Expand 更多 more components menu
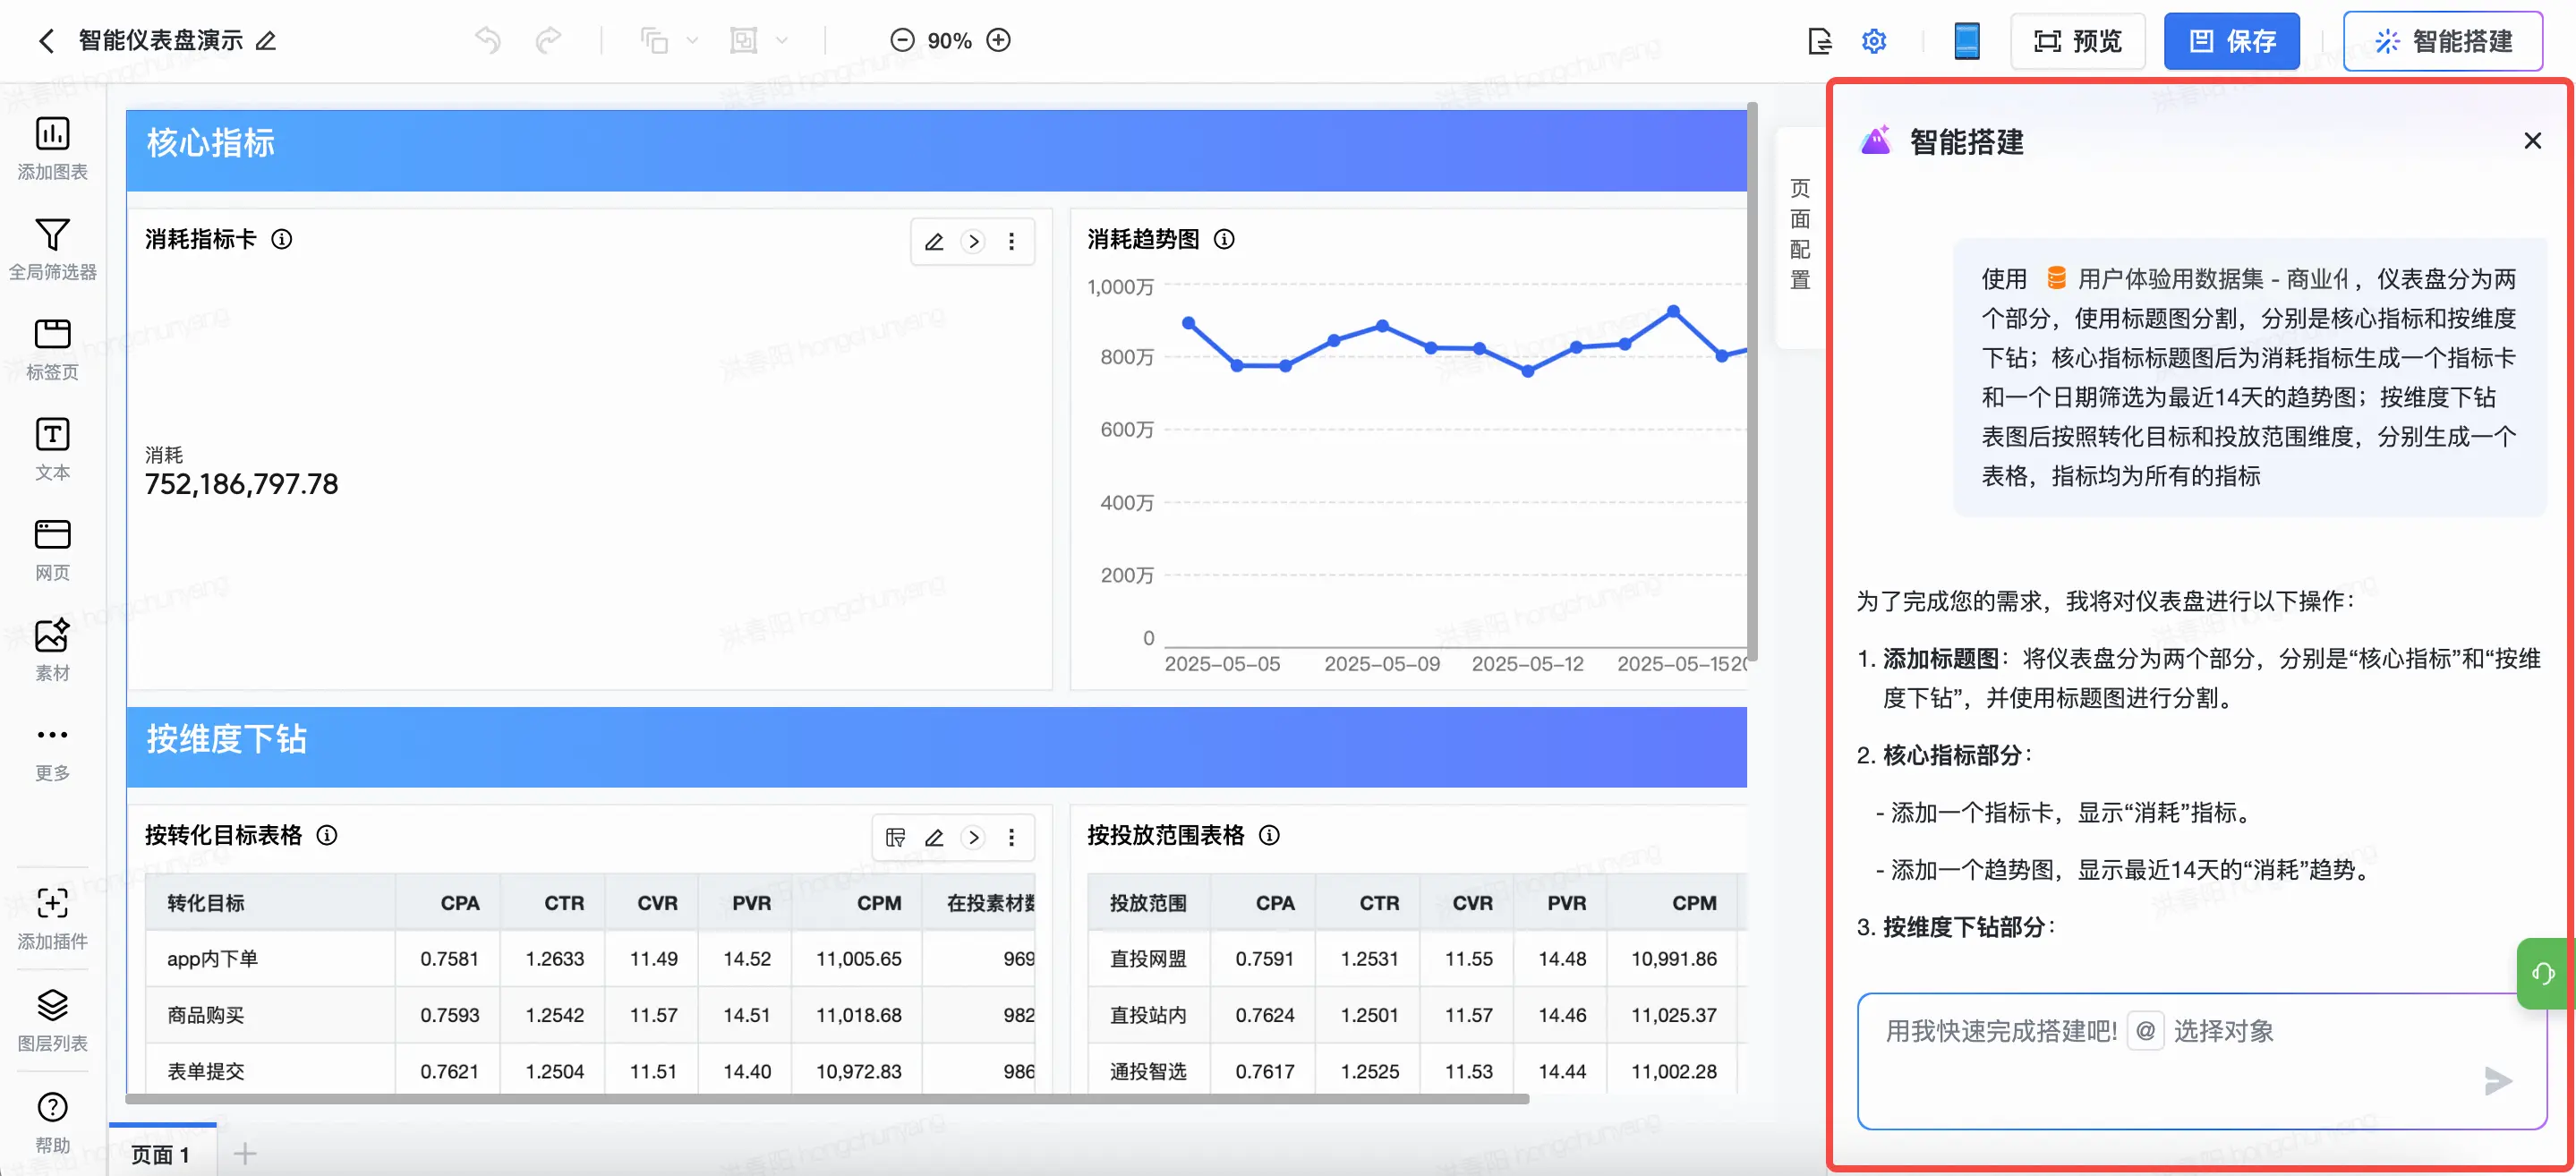 tap(52, 736)
